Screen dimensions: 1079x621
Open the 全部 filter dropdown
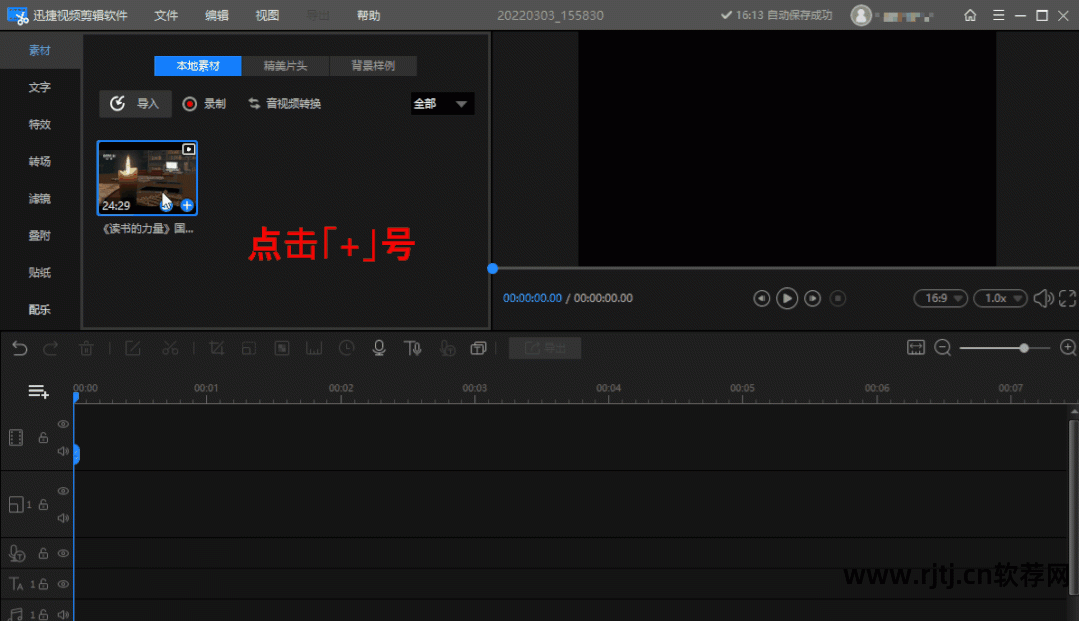point(442,104)
